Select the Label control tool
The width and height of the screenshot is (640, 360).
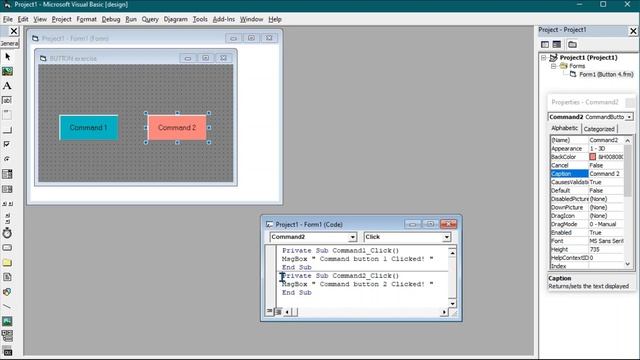[7, 86]
